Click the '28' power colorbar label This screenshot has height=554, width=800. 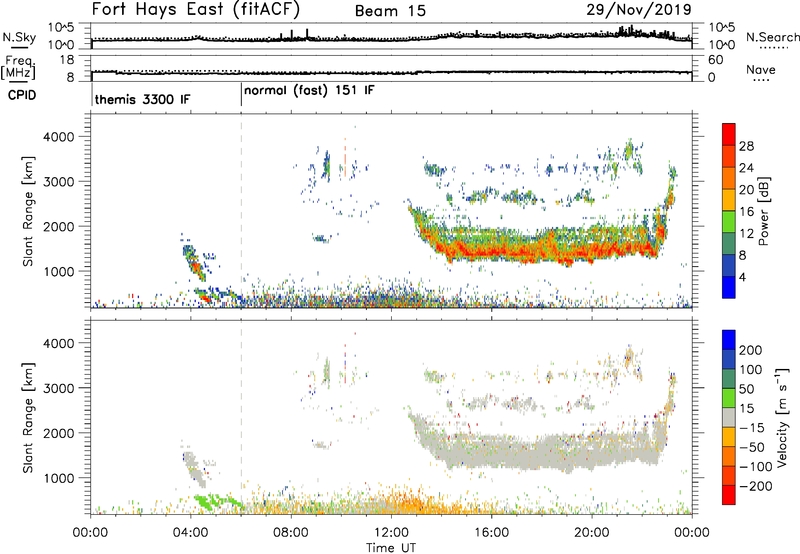pos(746,146)
